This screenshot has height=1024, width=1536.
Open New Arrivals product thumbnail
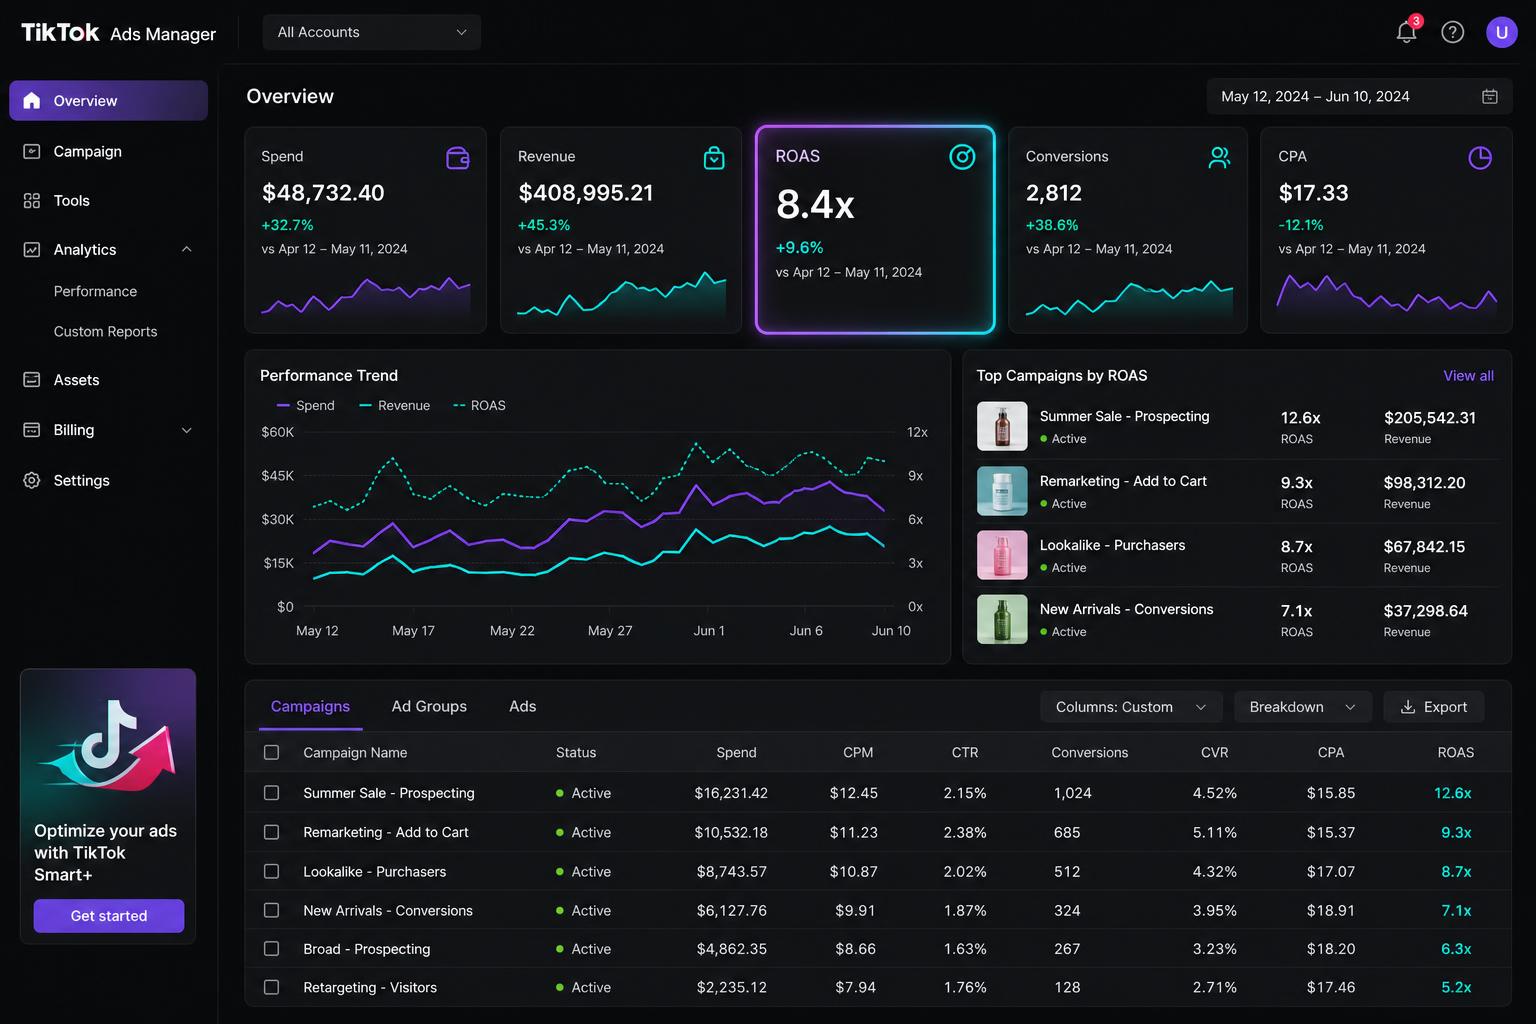click(1002, 619)
